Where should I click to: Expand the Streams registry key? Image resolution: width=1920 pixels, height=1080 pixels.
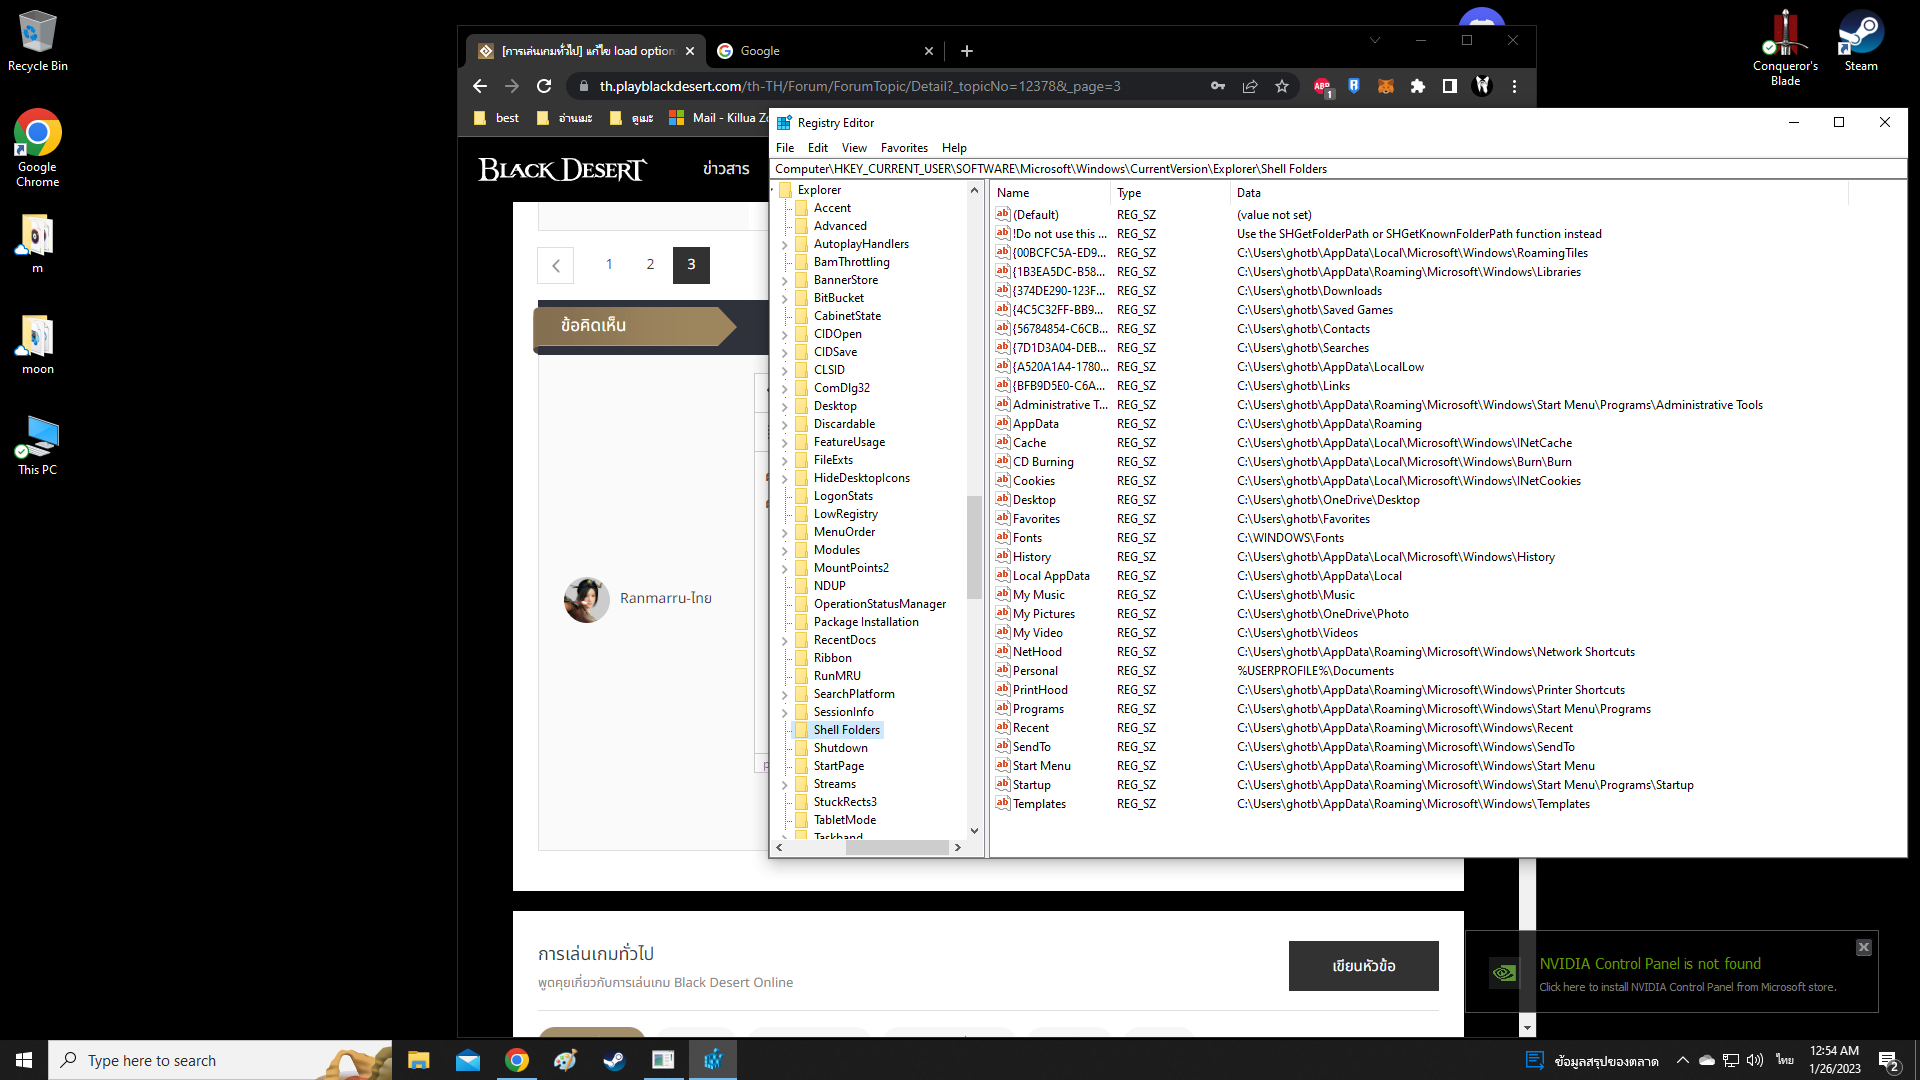coord(785,784)
